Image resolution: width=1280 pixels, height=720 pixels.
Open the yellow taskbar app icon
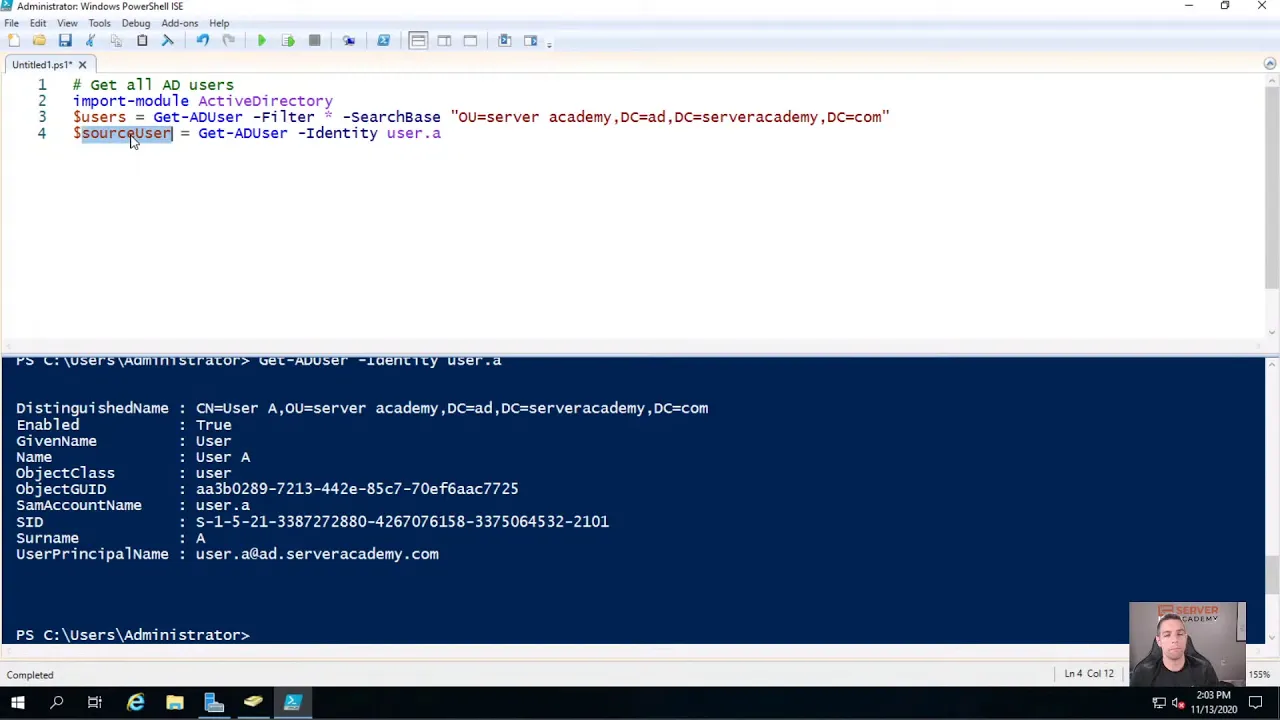(x=253, y=703)
